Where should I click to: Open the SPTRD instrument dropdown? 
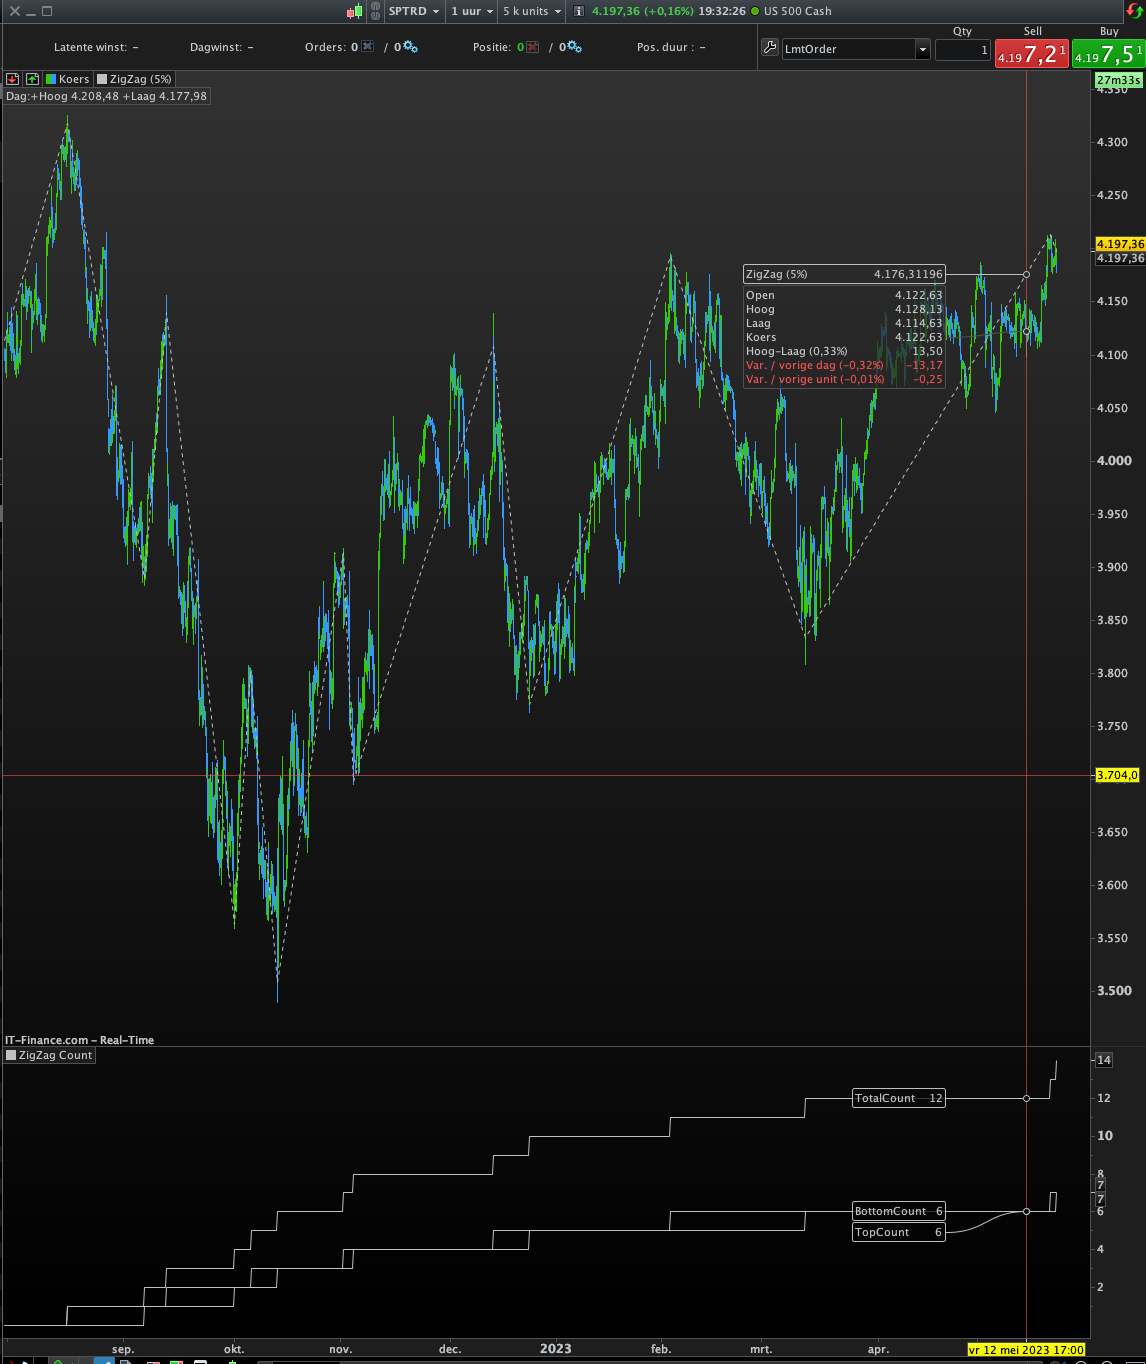pyautogui.click(x=414, y=11)
